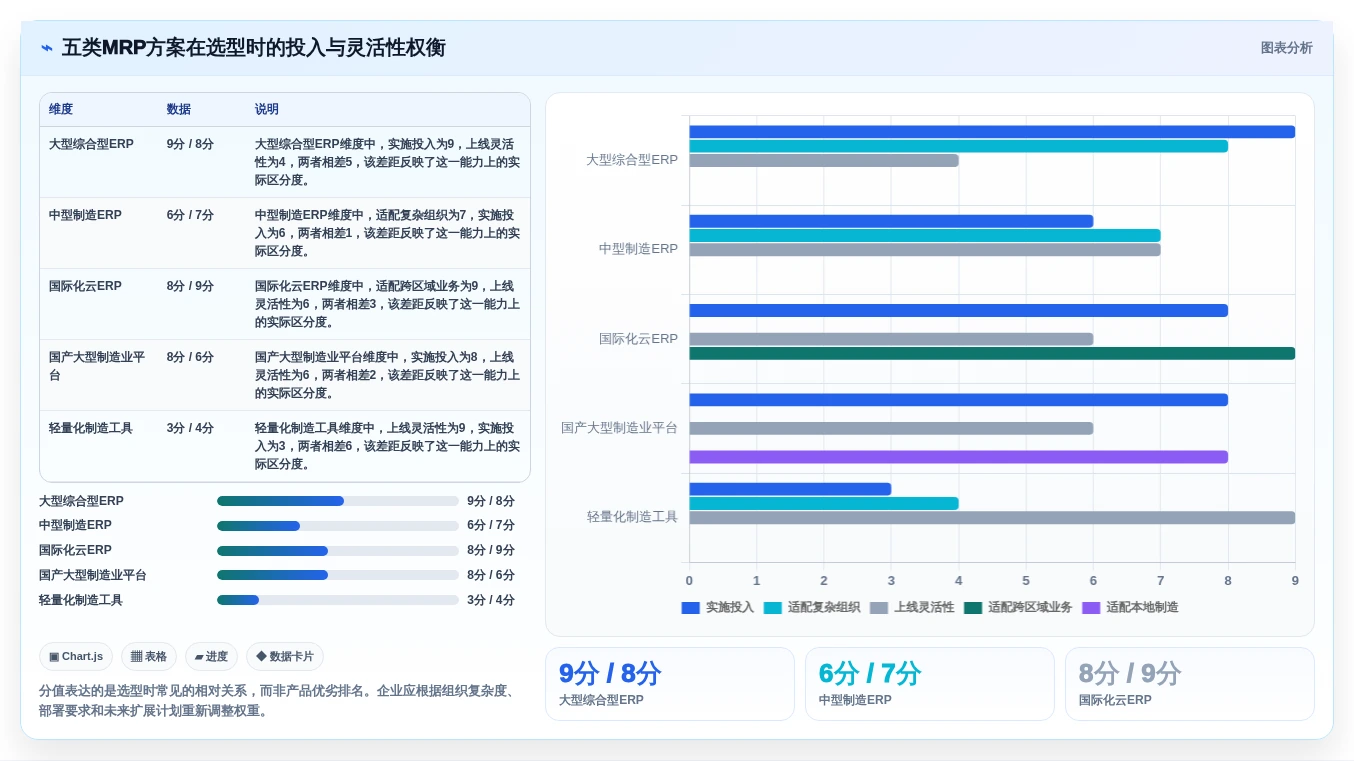Screen dimensions: 1354x761
Task: Click 国产大型制造业平台 axis label in chart
Action: click(619, 428)
